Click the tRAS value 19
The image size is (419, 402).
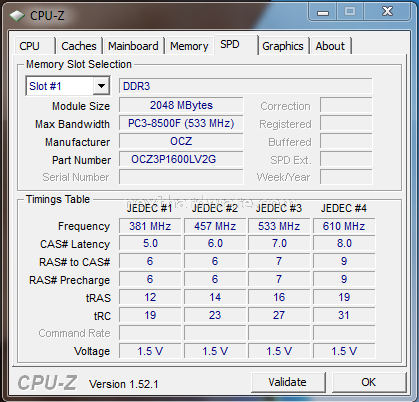coord(344,297)
